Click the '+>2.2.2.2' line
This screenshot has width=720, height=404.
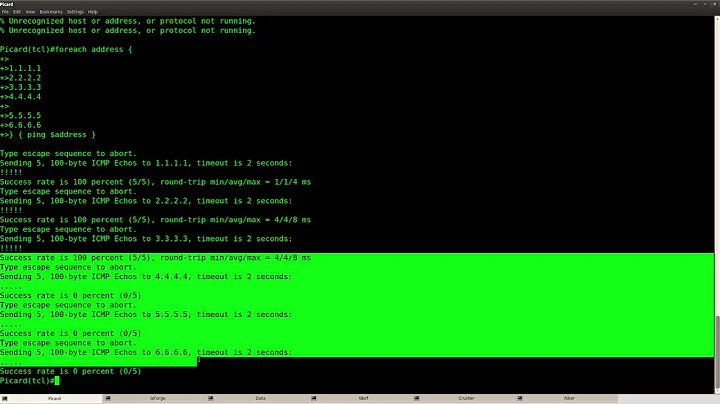(x=21, y=78)
